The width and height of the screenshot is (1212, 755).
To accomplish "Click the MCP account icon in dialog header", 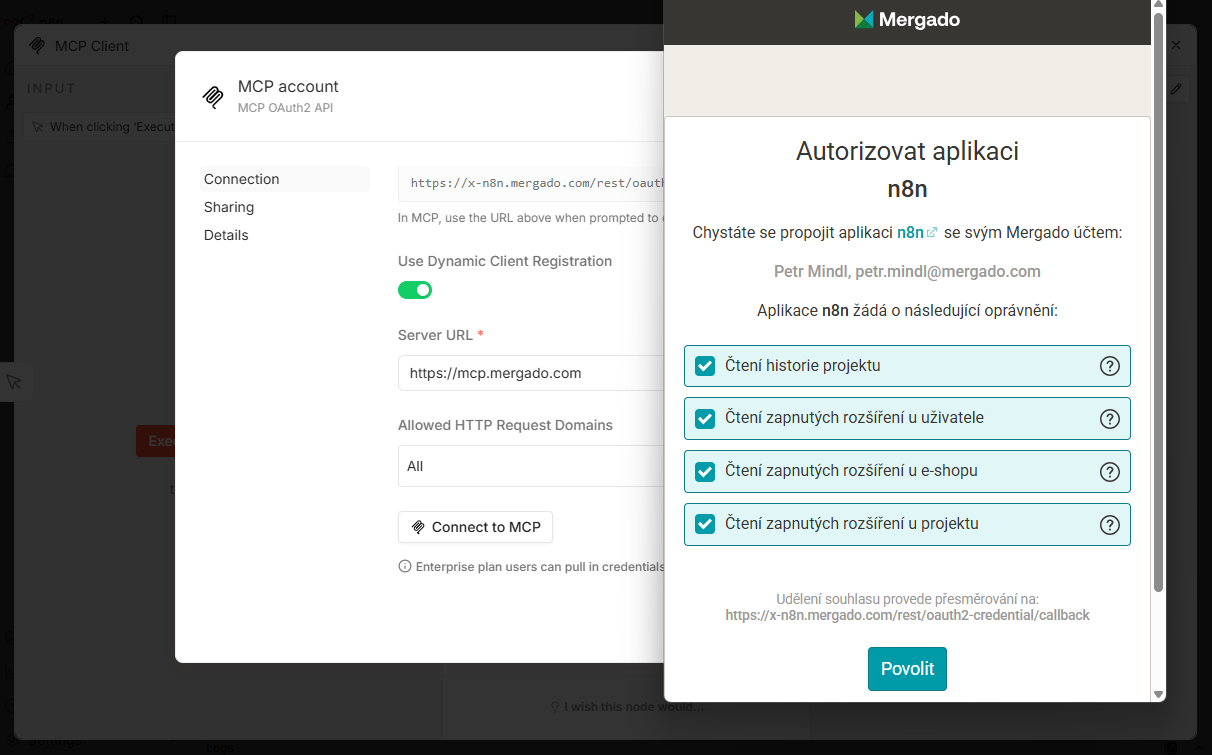I will [x=213, y=96].
